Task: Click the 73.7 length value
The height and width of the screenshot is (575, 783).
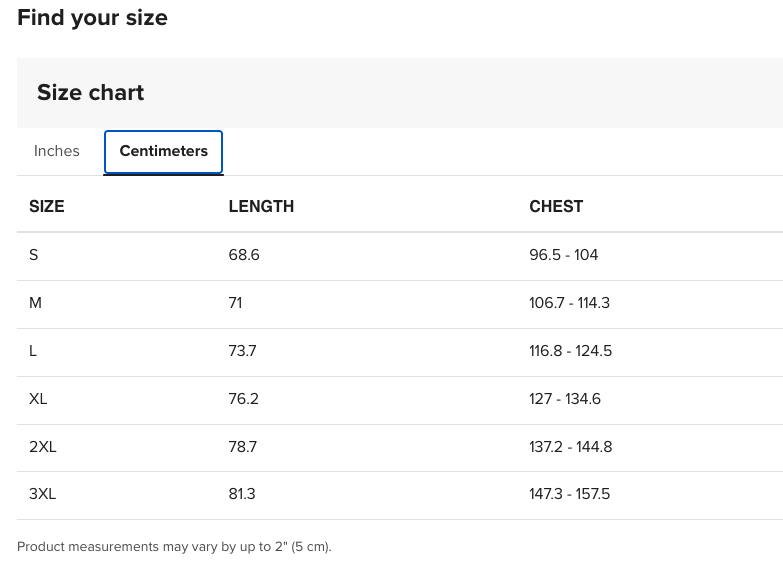Action: pyautogui.click(x=243, y=351)
